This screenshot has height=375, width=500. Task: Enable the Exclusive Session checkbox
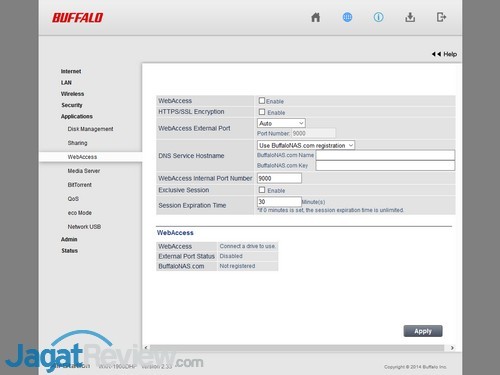262,190
